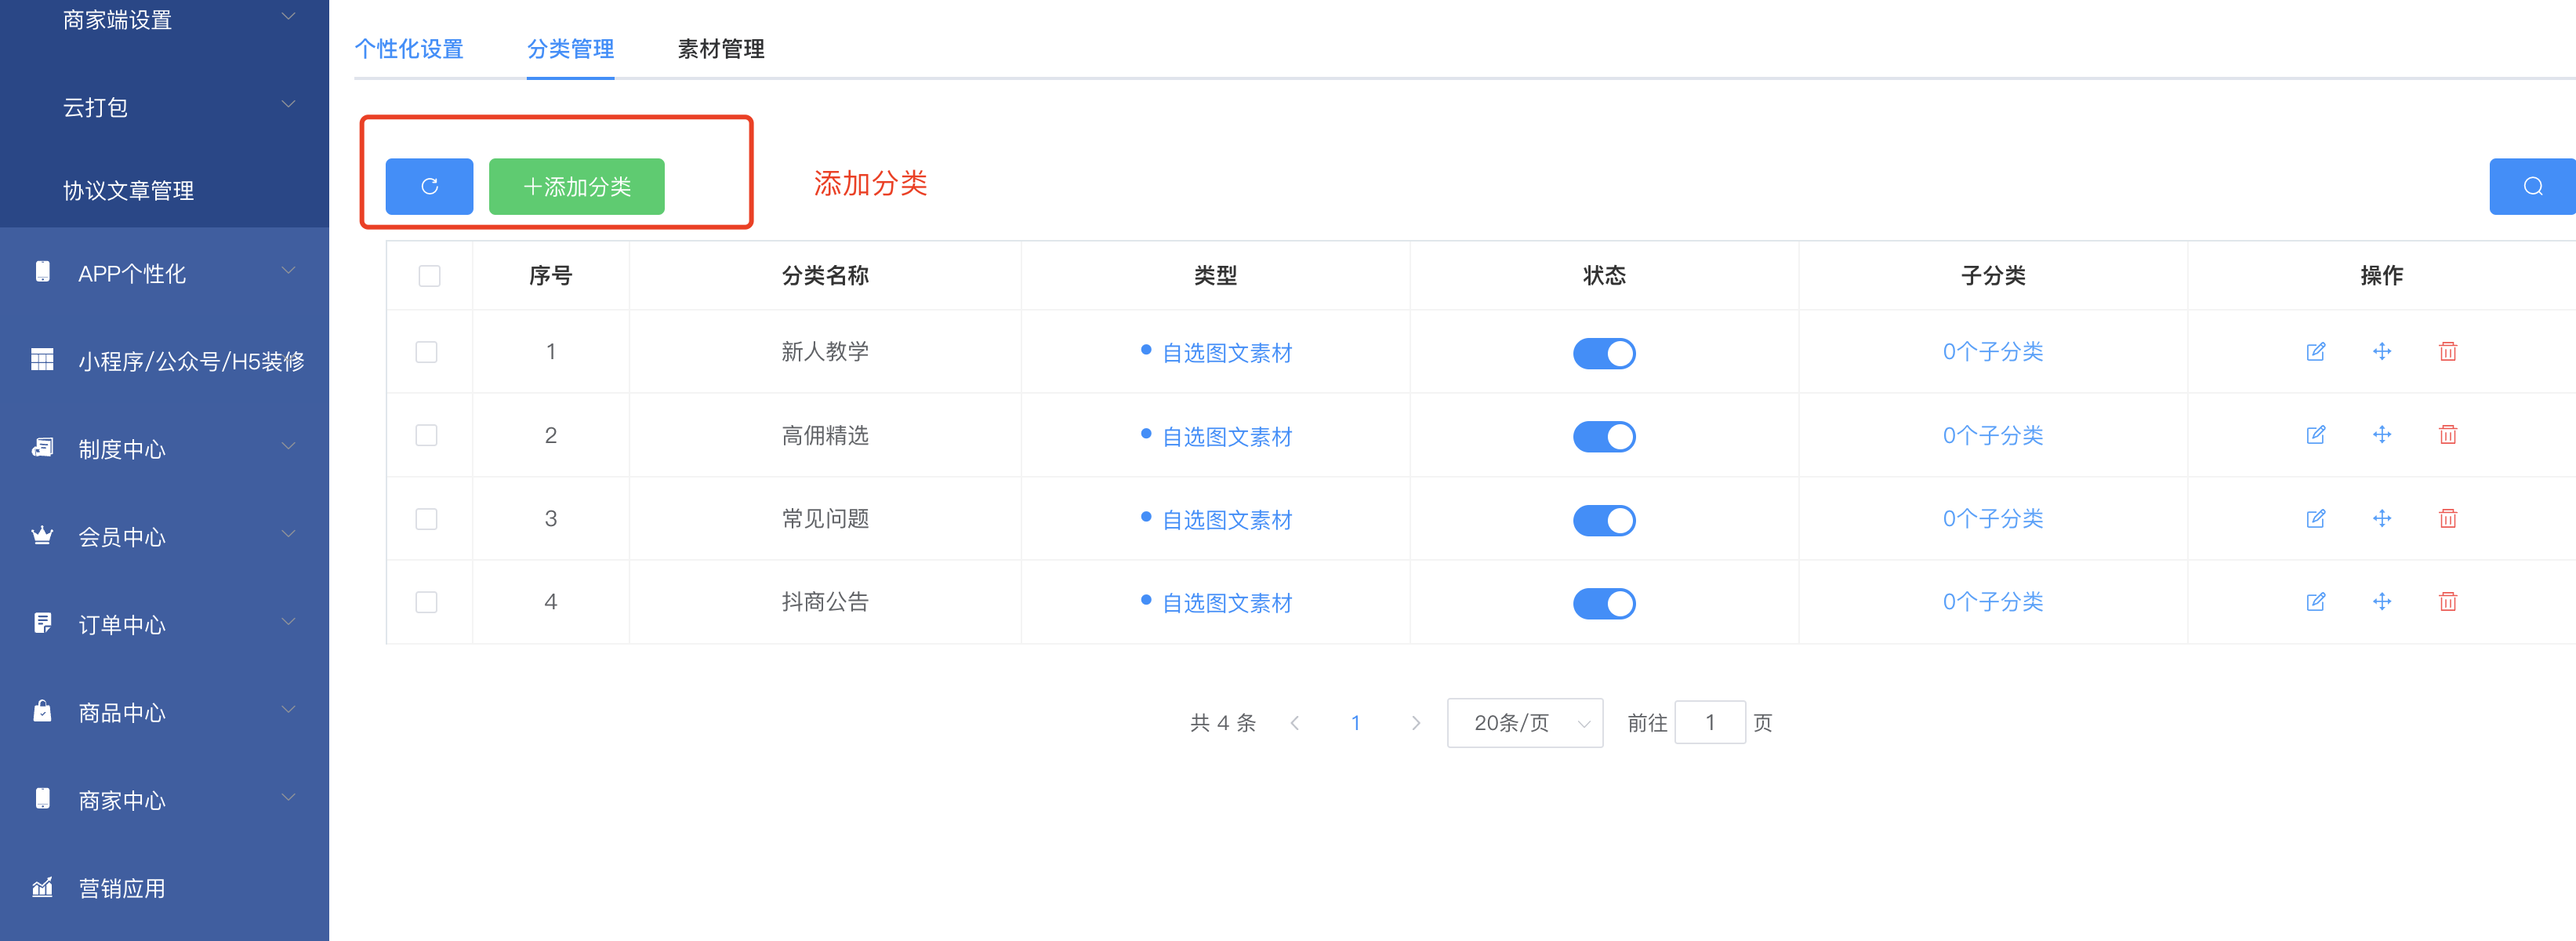Tick the checkbox for the 新人教学 row

pyautogui.click(x=426, y=352)
